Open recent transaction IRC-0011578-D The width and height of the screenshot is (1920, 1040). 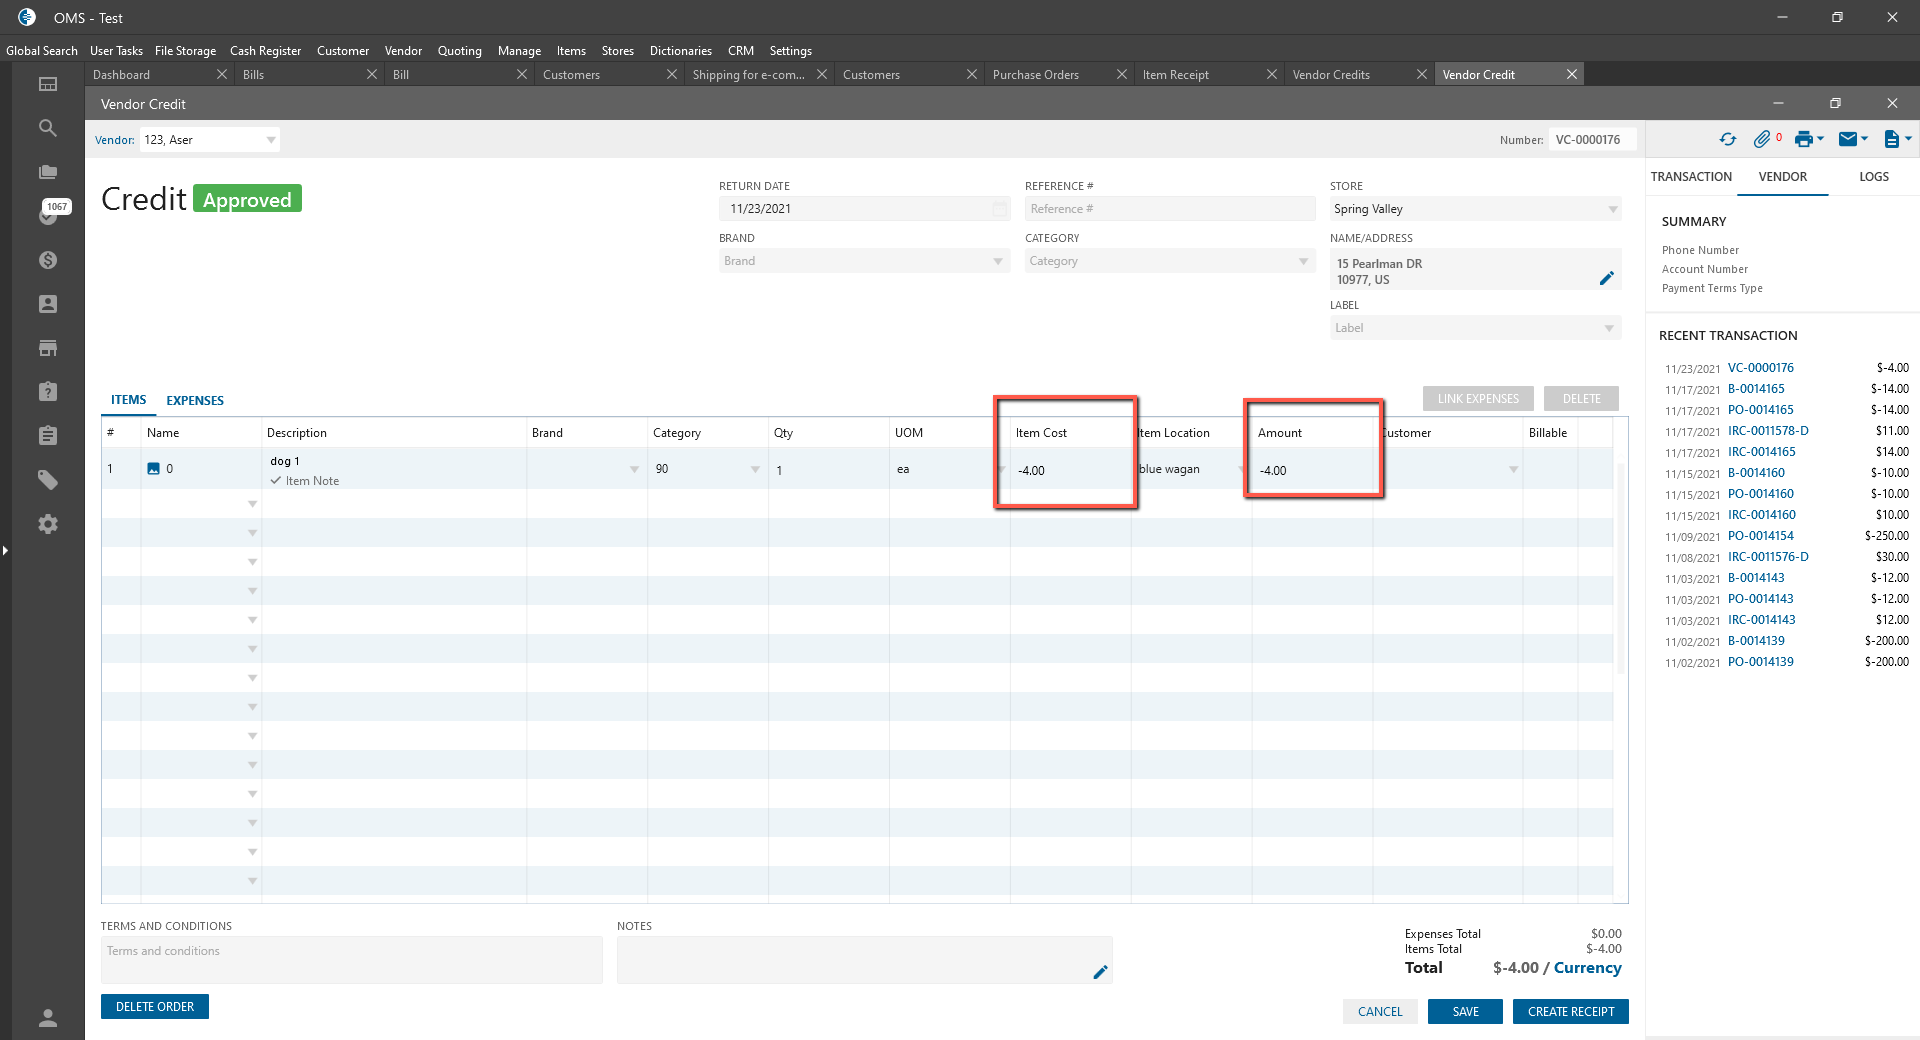tap(1768, 431)
